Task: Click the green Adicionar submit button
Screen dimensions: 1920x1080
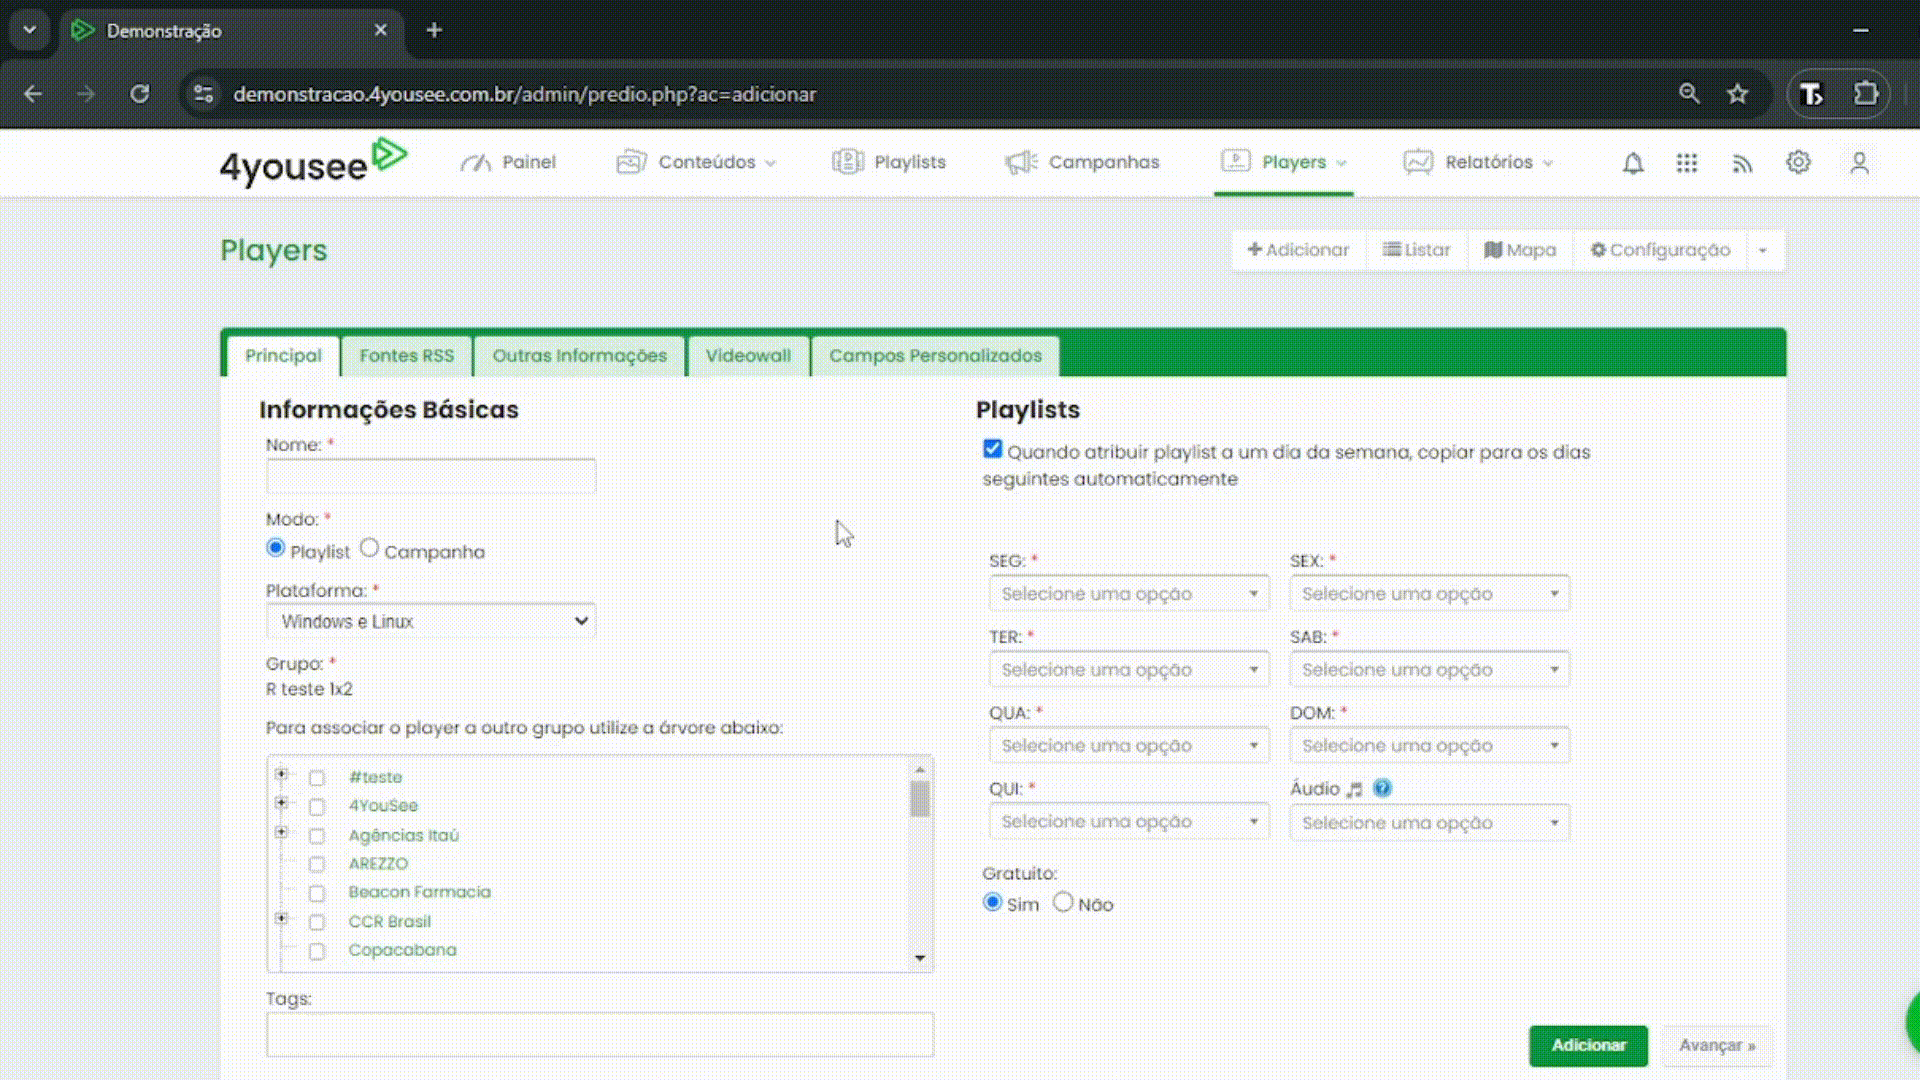Action: click(x=1587, y=1045)
